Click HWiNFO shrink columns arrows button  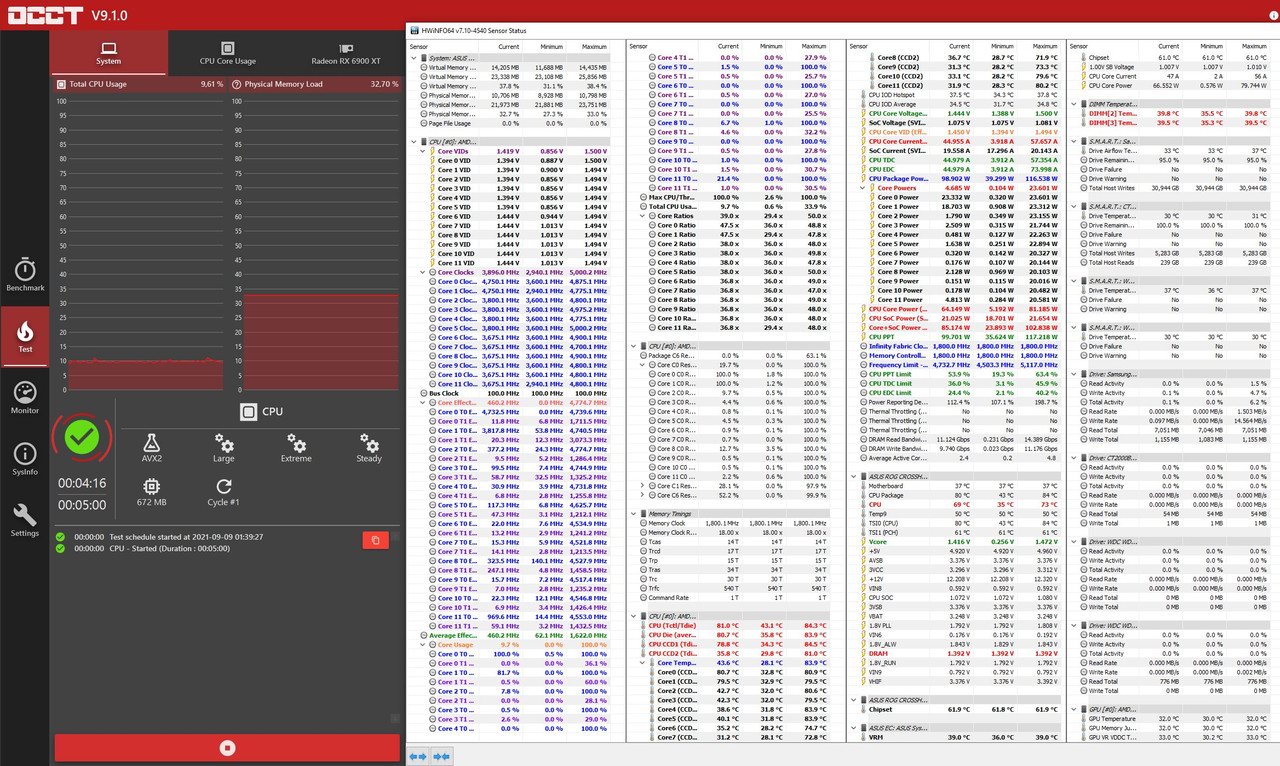point(441,757)
